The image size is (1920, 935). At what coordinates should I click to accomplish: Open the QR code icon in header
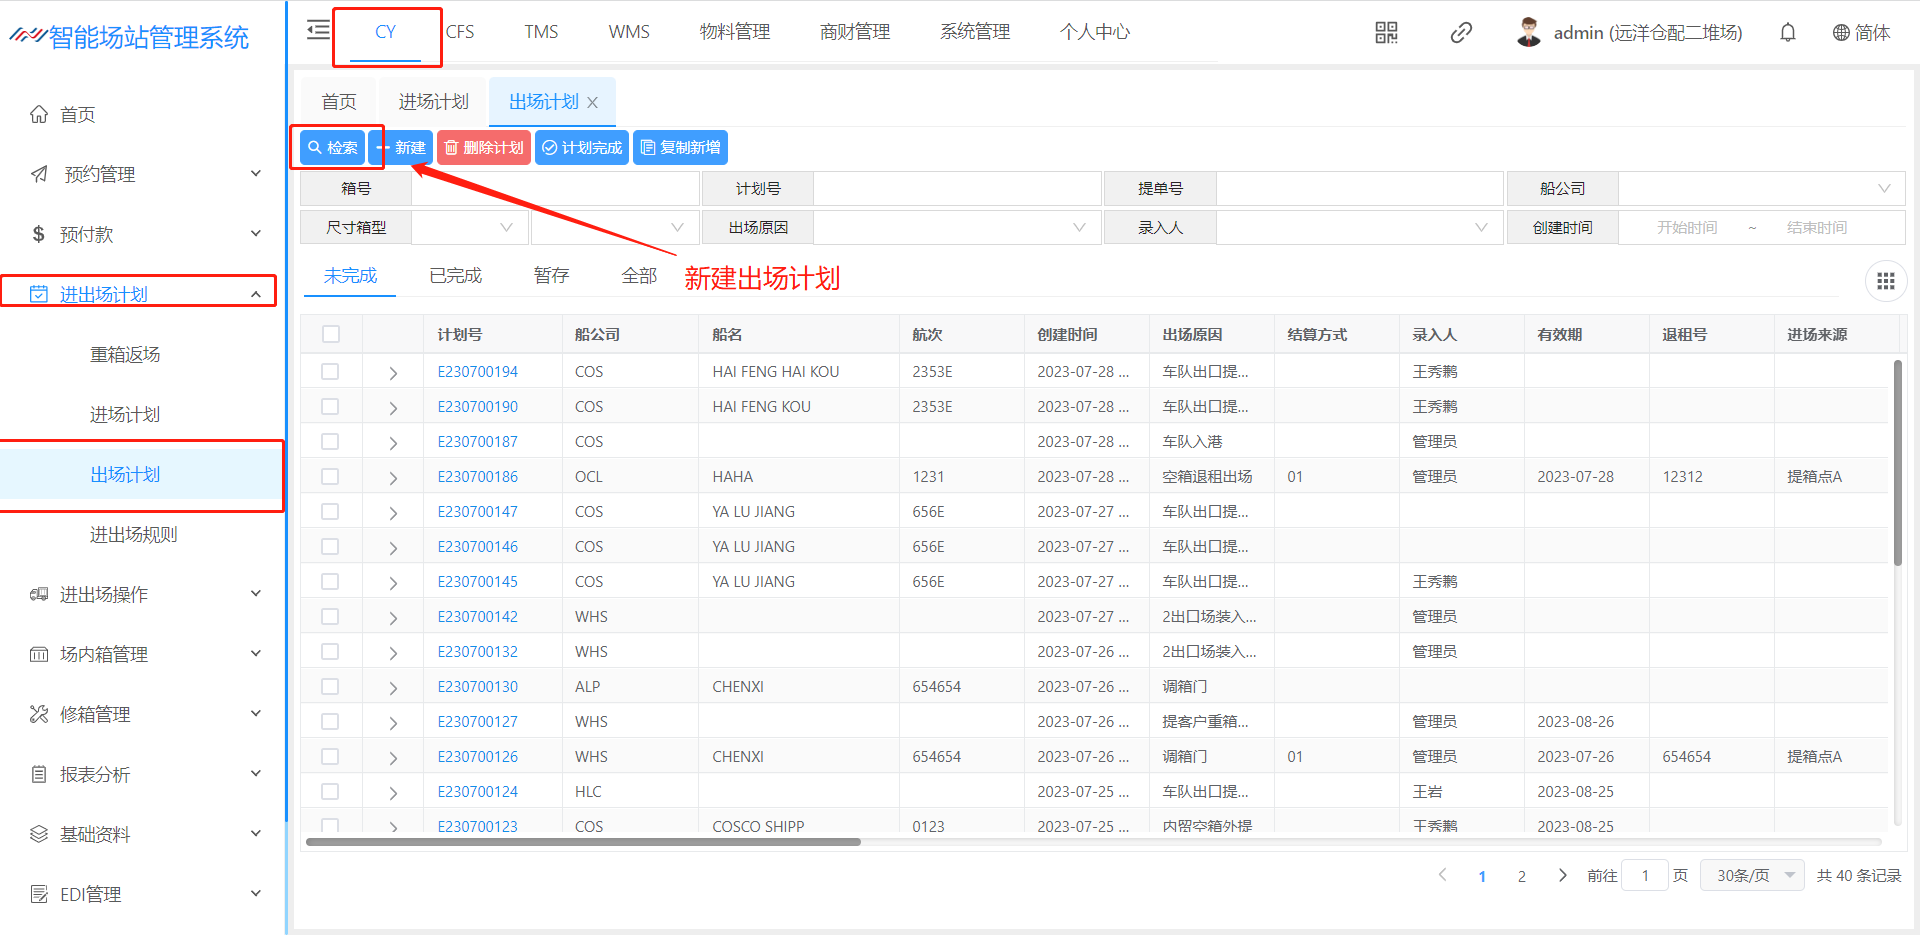(x=1386, y=33)
